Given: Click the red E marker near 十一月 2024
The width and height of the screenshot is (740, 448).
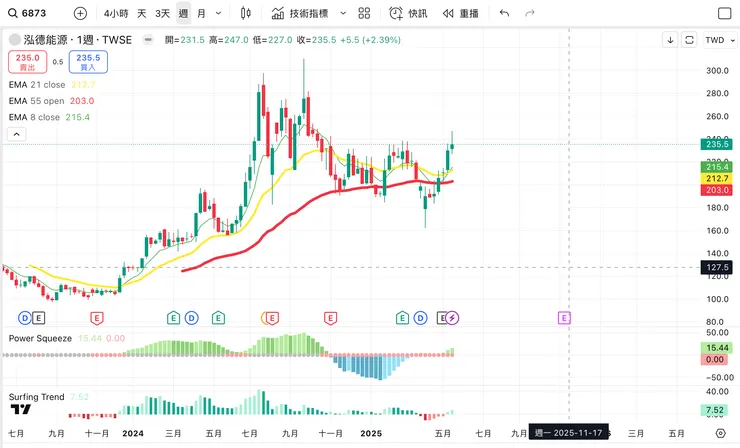Looking at the screenshot, I should click(x=330, y=319).
